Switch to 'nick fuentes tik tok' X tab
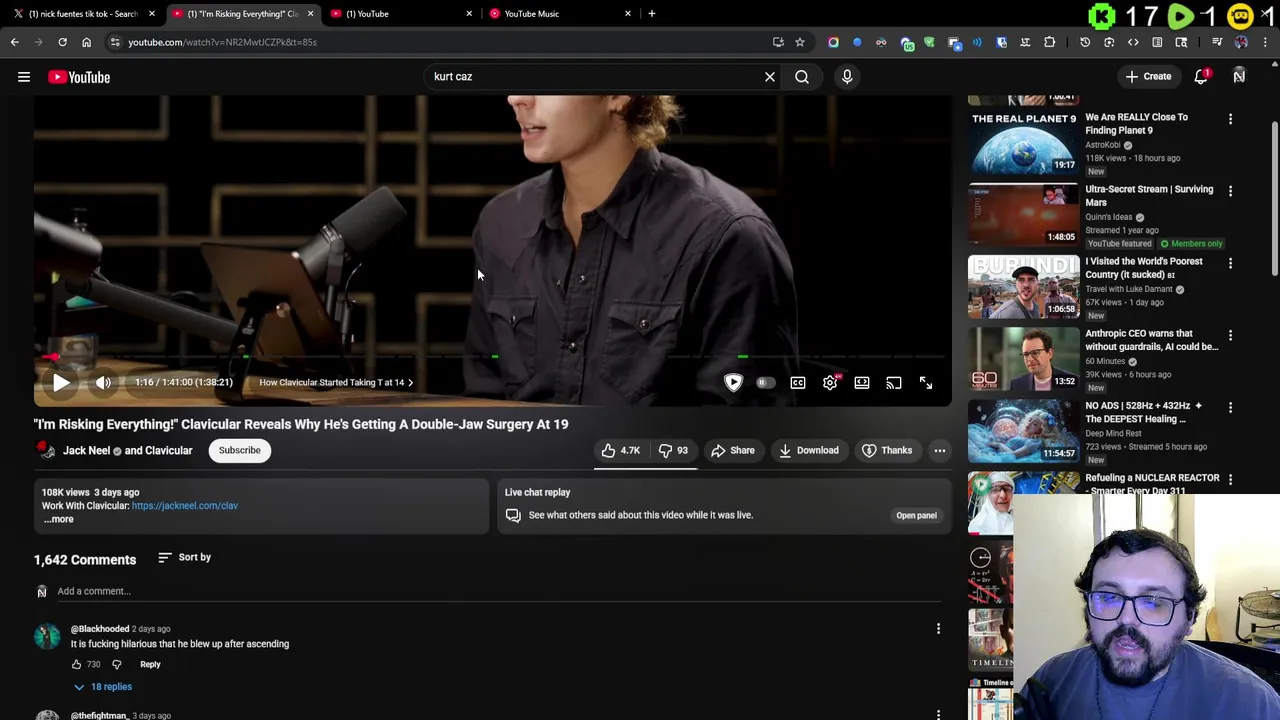The width and height of the screenshot is (1280, 720). [x=82, y=14]
